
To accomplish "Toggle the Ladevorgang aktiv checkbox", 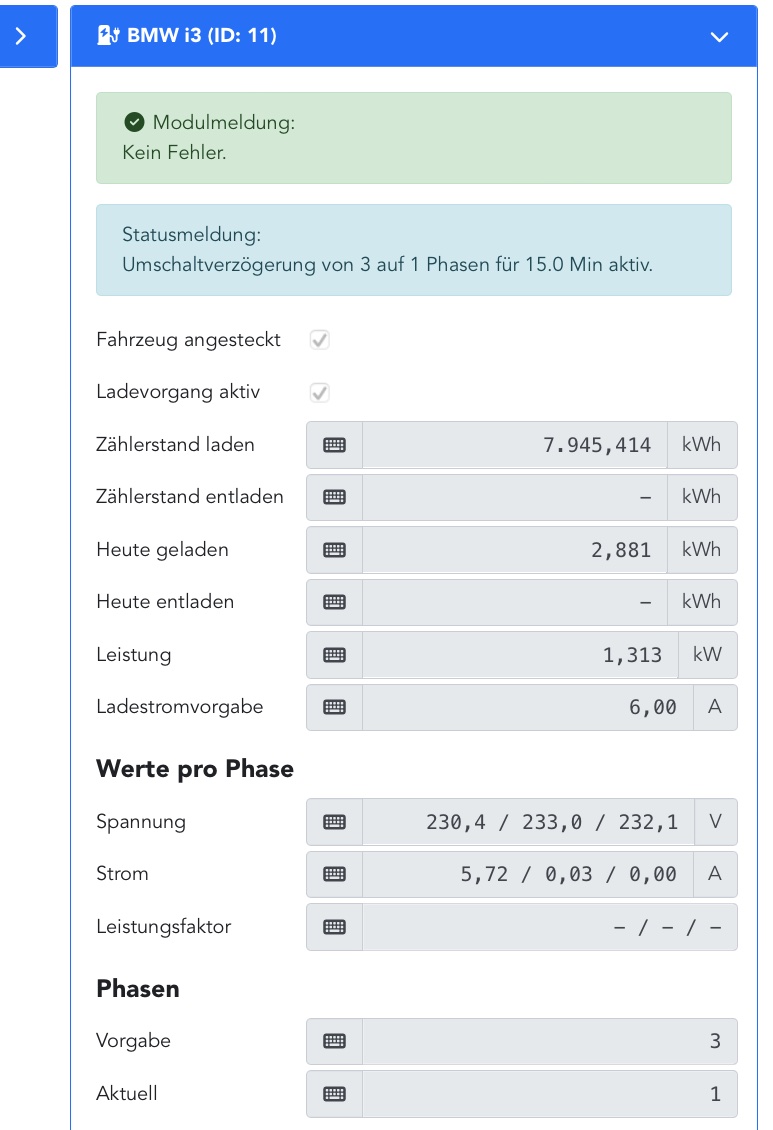I will point(320,392).
